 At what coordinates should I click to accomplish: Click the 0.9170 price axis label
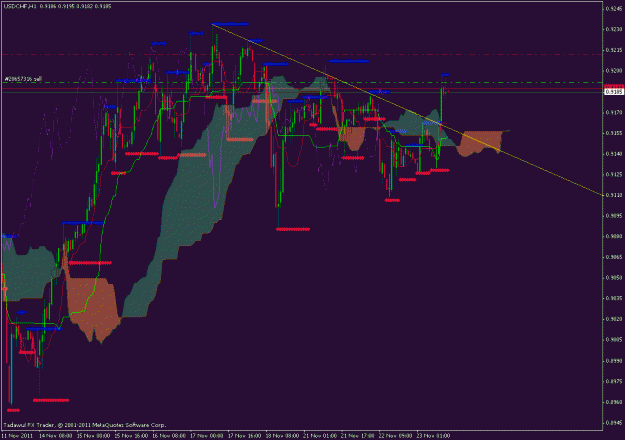point(614,112)
